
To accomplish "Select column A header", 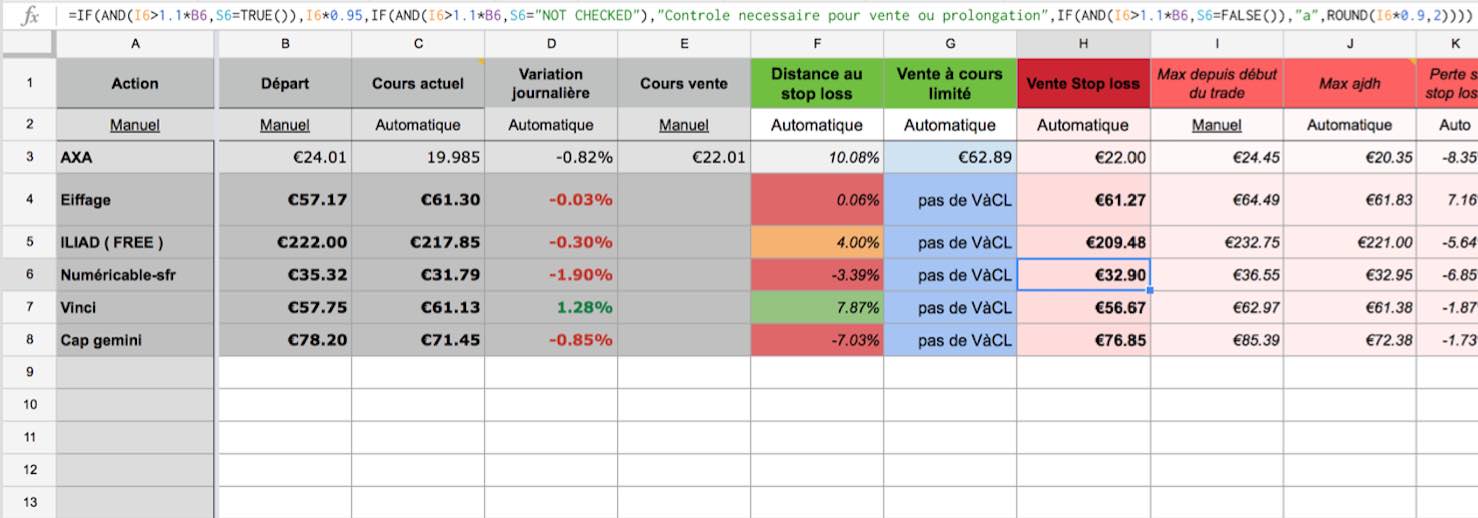I will (135, 43).
